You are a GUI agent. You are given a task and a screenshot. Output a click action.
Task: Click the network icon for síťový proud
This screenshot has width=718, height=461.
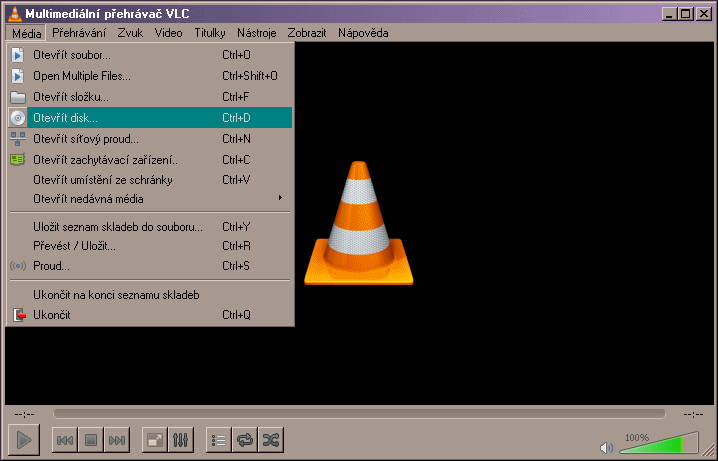[x=17, y=139]
